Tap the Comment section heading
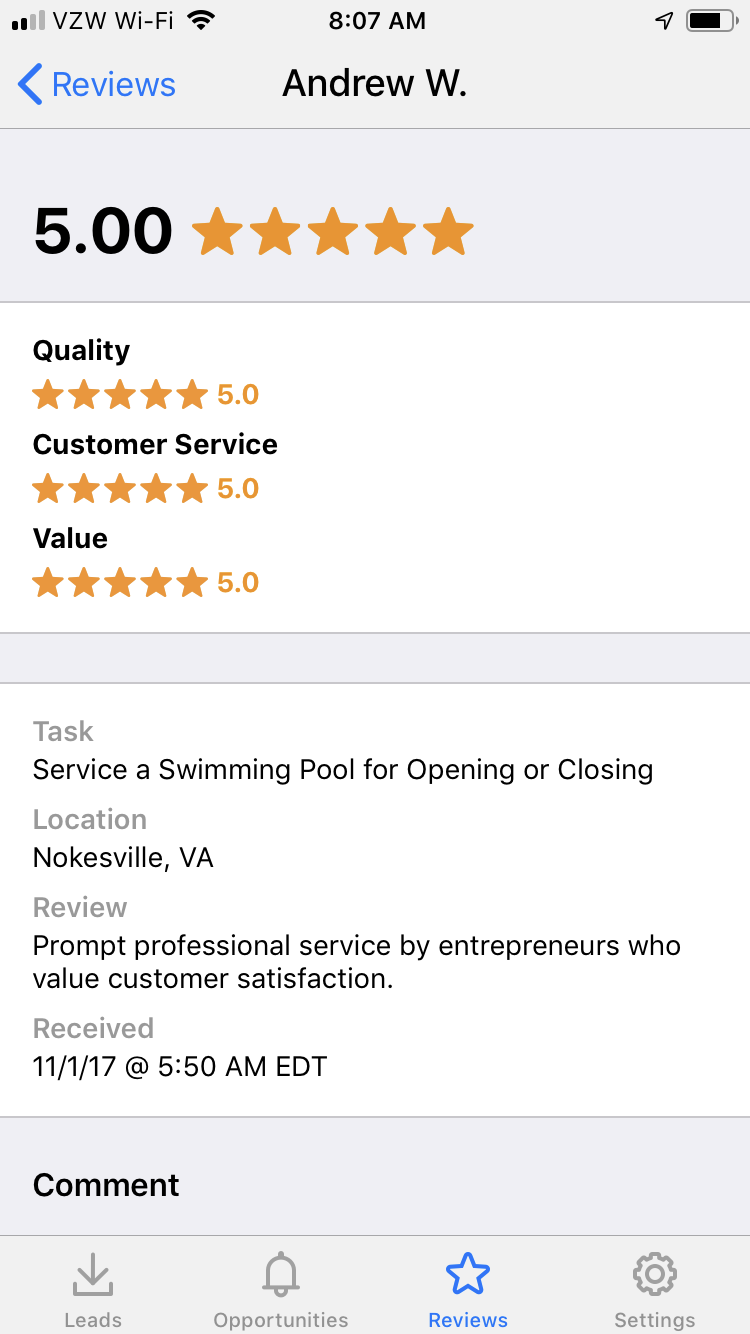Screen dimensions: 750x1334 pos(106,1185)
